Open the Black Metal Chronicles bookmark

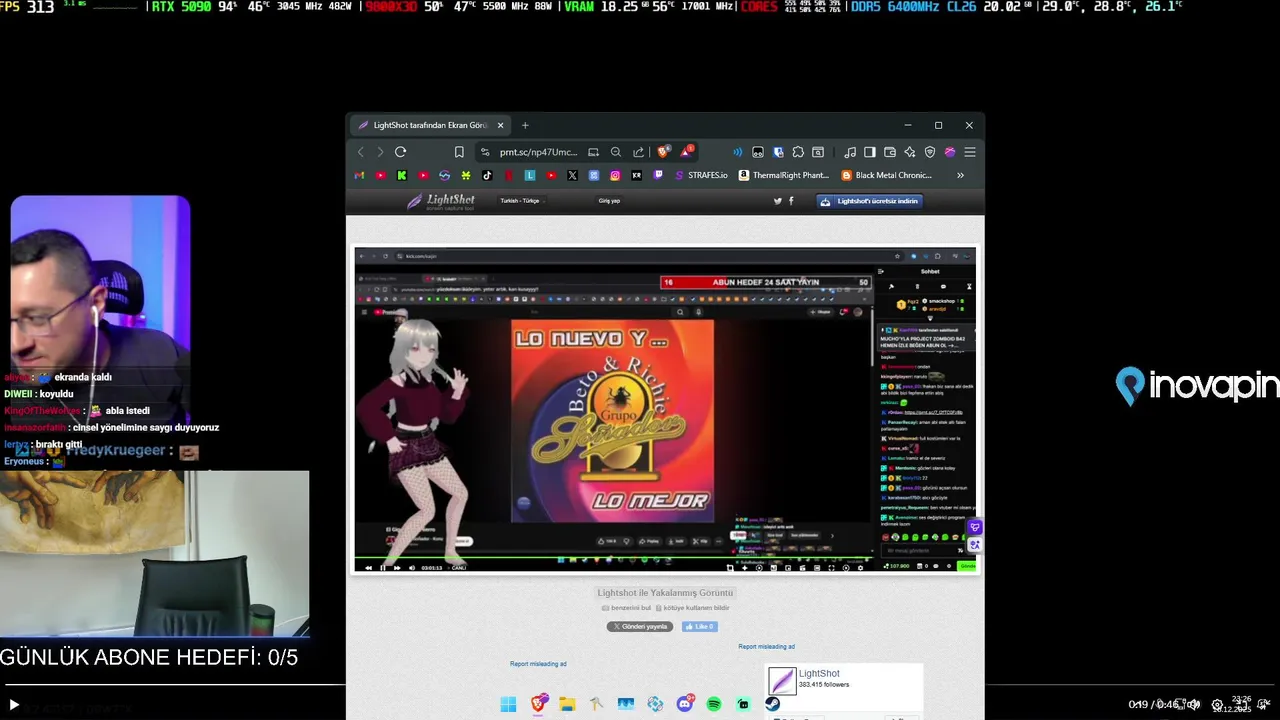pyautogui.click(x=888, y=175)
